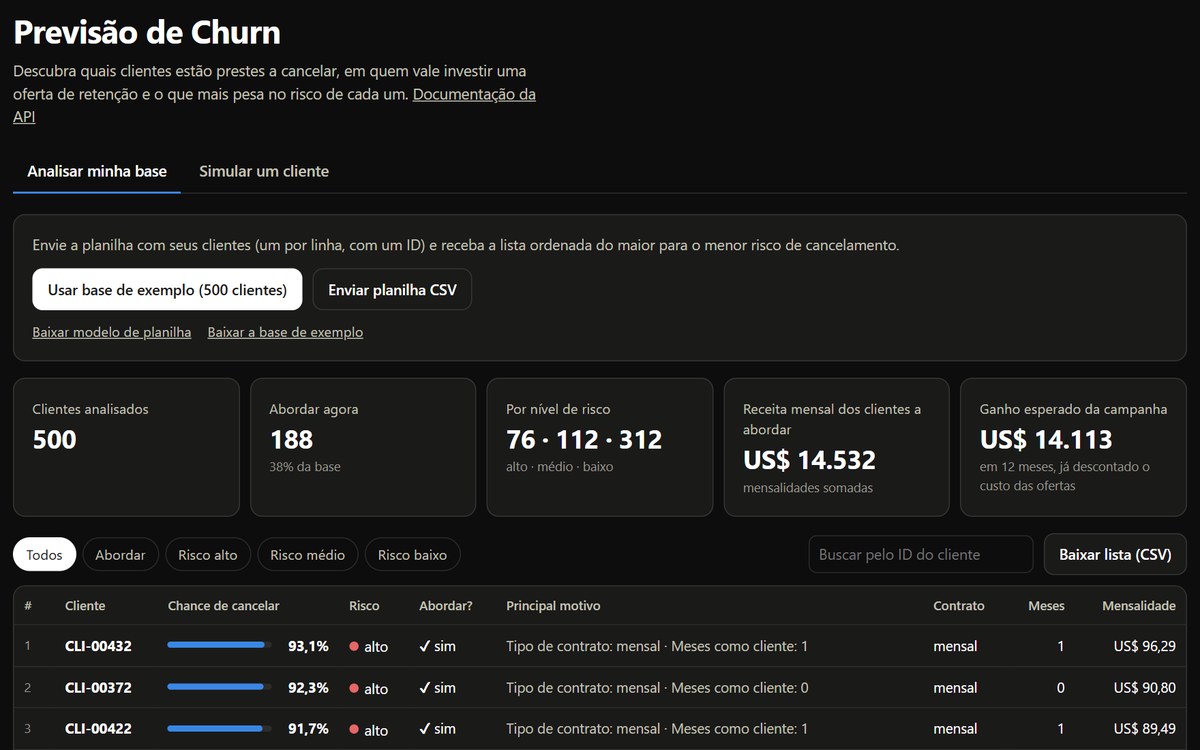Viewport: 1200px width, 750px height.
Task: Switch to the Analisar minha base tab
Action: tap(97, 171)
